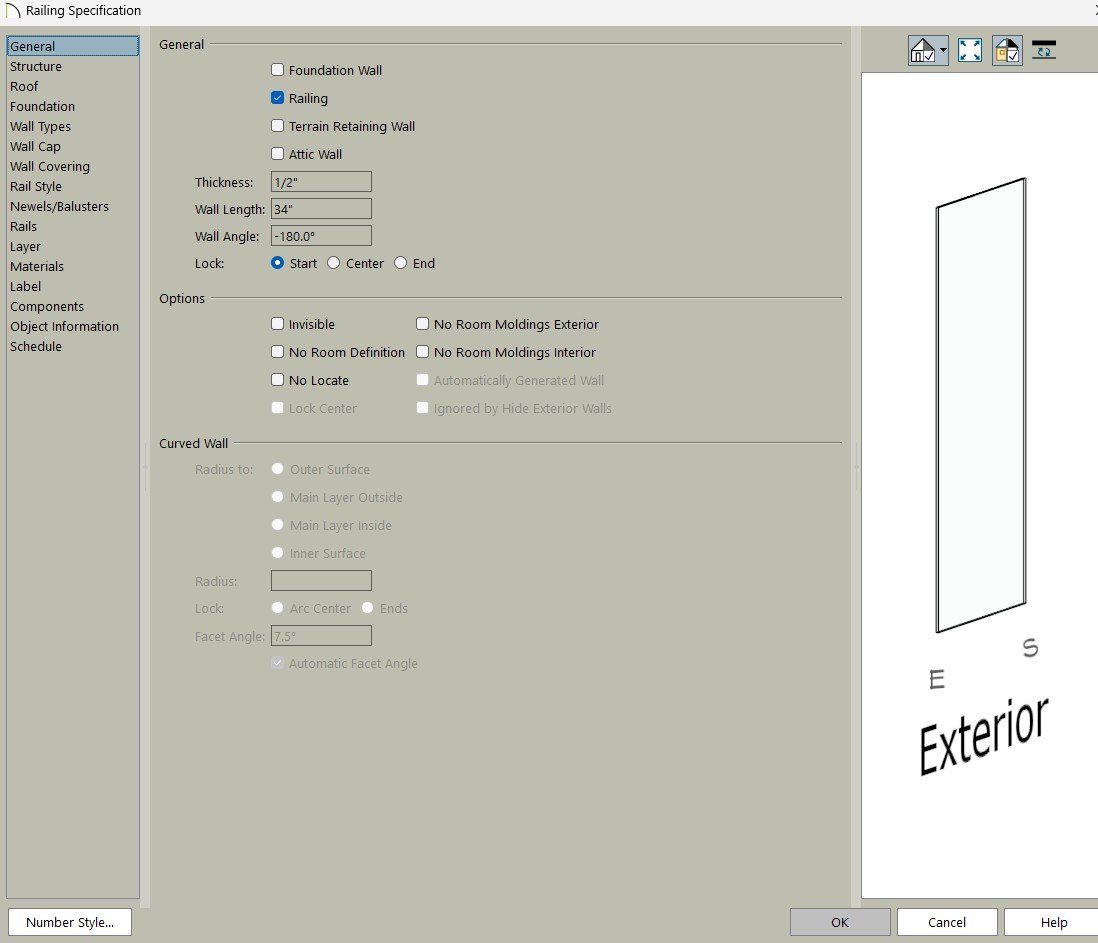Expand the rendering technique dropdown arrow
This screenshot has width=1098, height=943.
(x=943, y=50)
